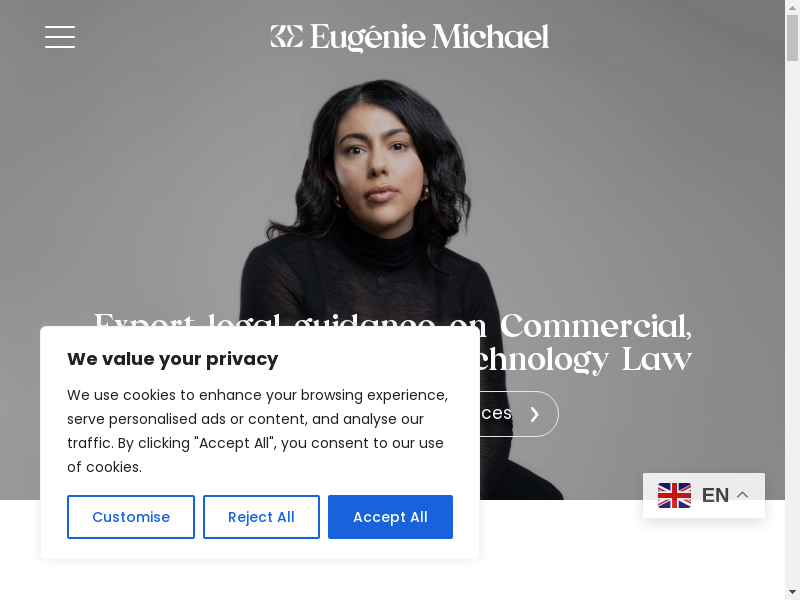800x600 pixels.
Task: Click the empty scrollbar track below thumb
Action: pyautogui.click(x=792, y=321)
